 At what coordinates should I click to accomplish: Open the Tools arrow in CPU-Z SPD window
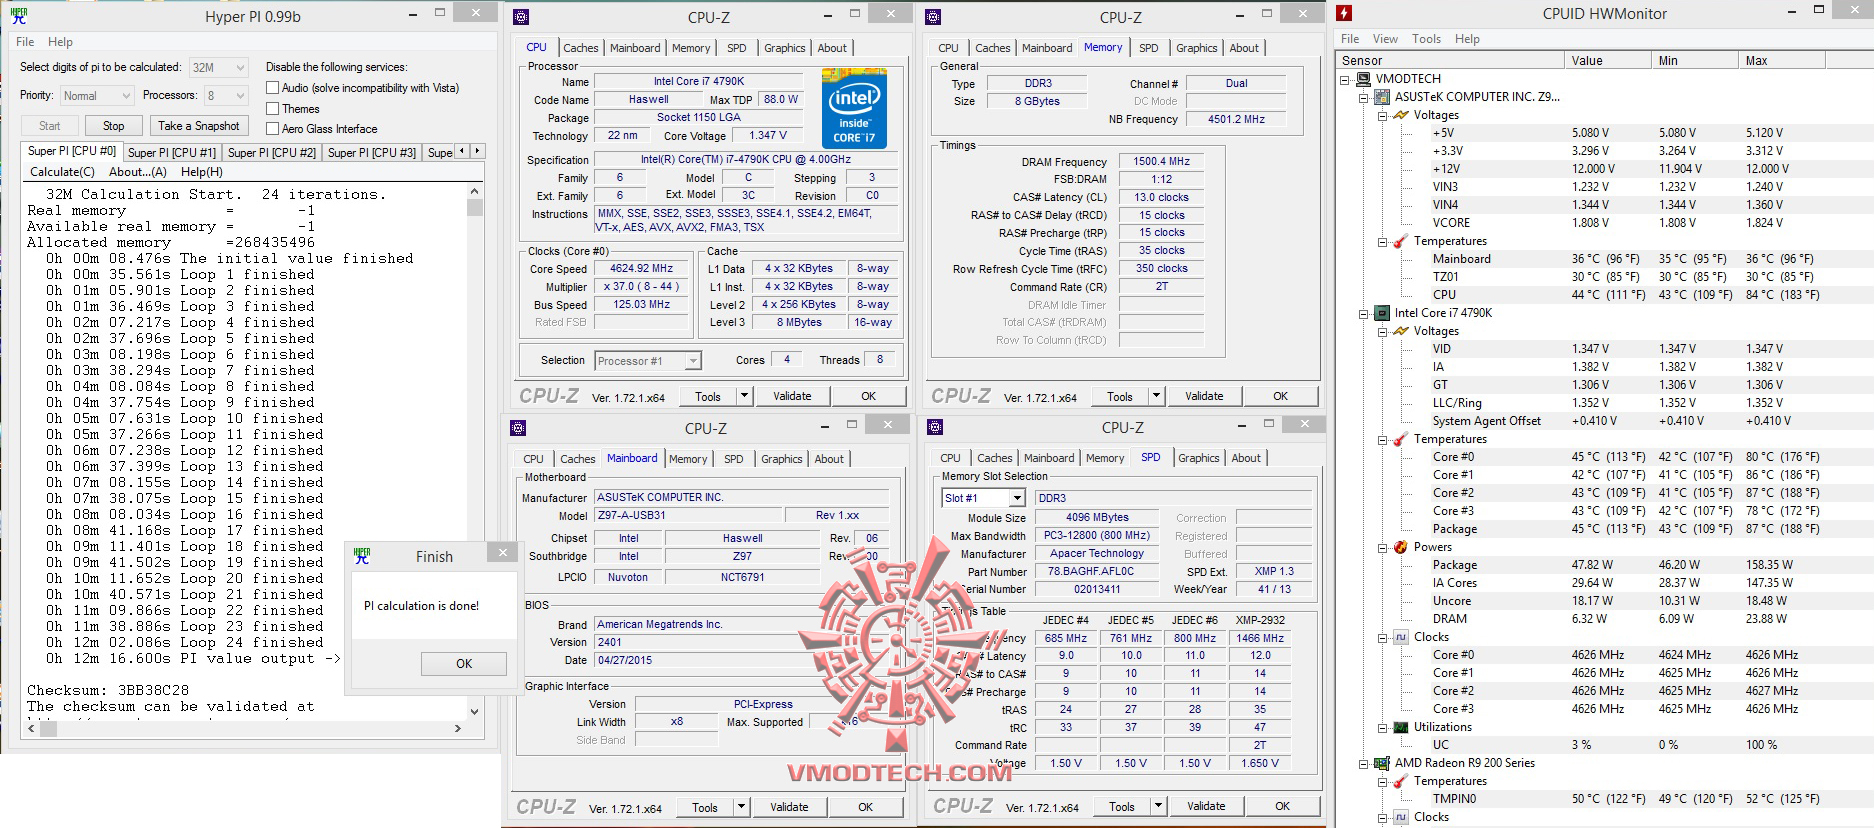[1158, 806]
